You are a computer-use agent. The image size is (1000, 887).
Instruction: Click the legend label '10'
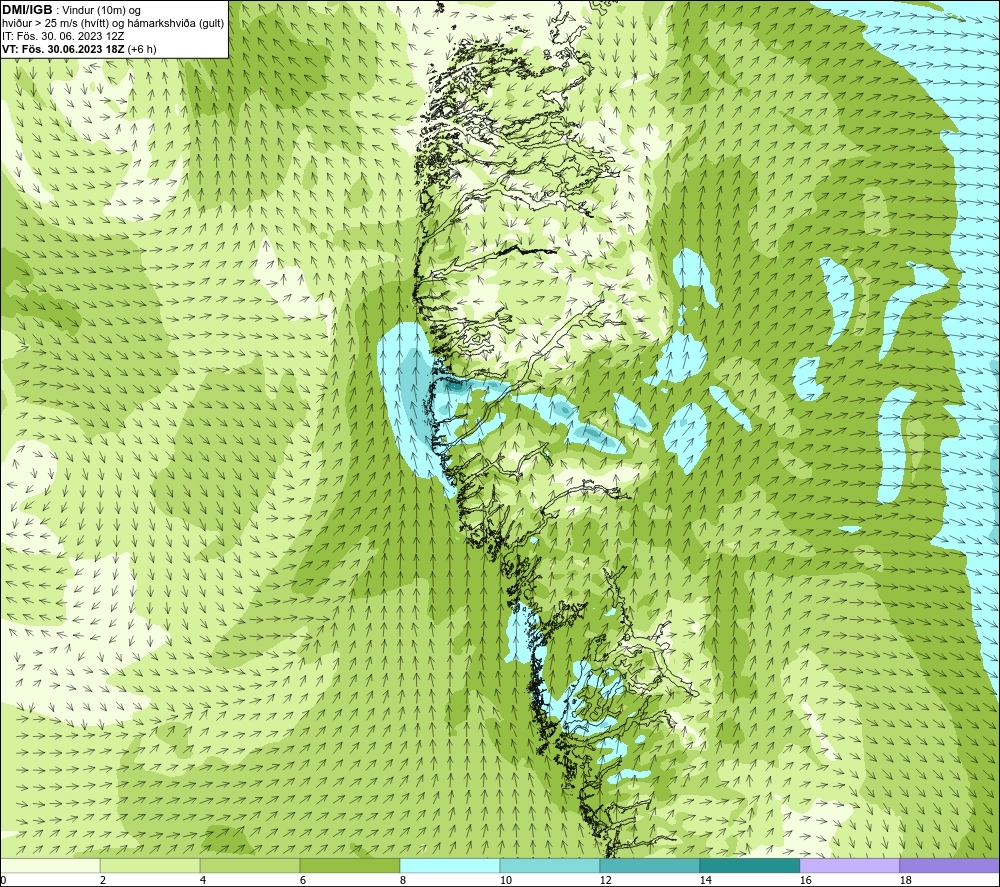pos(506,881)
